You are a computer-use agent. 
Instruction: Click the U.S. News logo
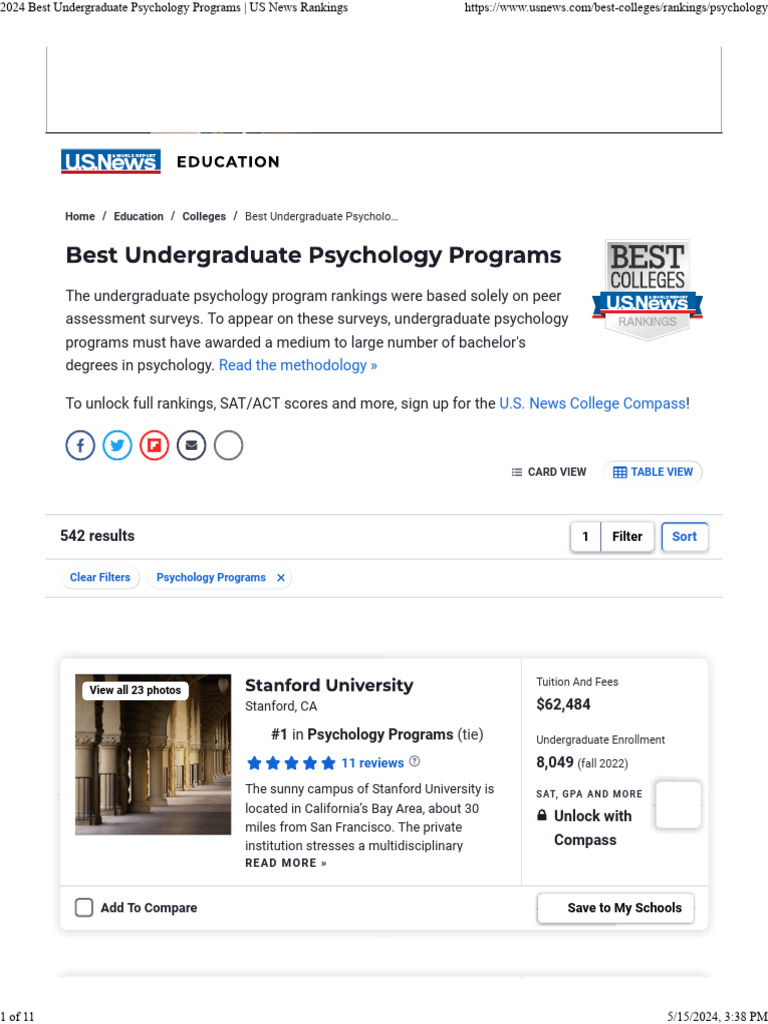point(111,161)
